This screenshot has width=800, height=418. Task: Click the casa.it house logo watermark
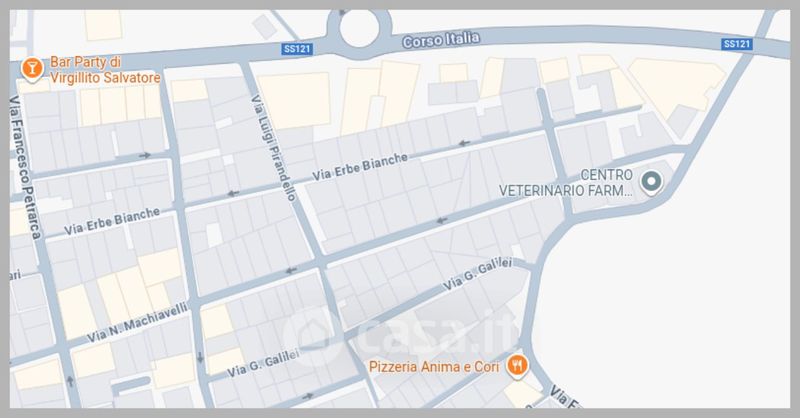[312, 336]
